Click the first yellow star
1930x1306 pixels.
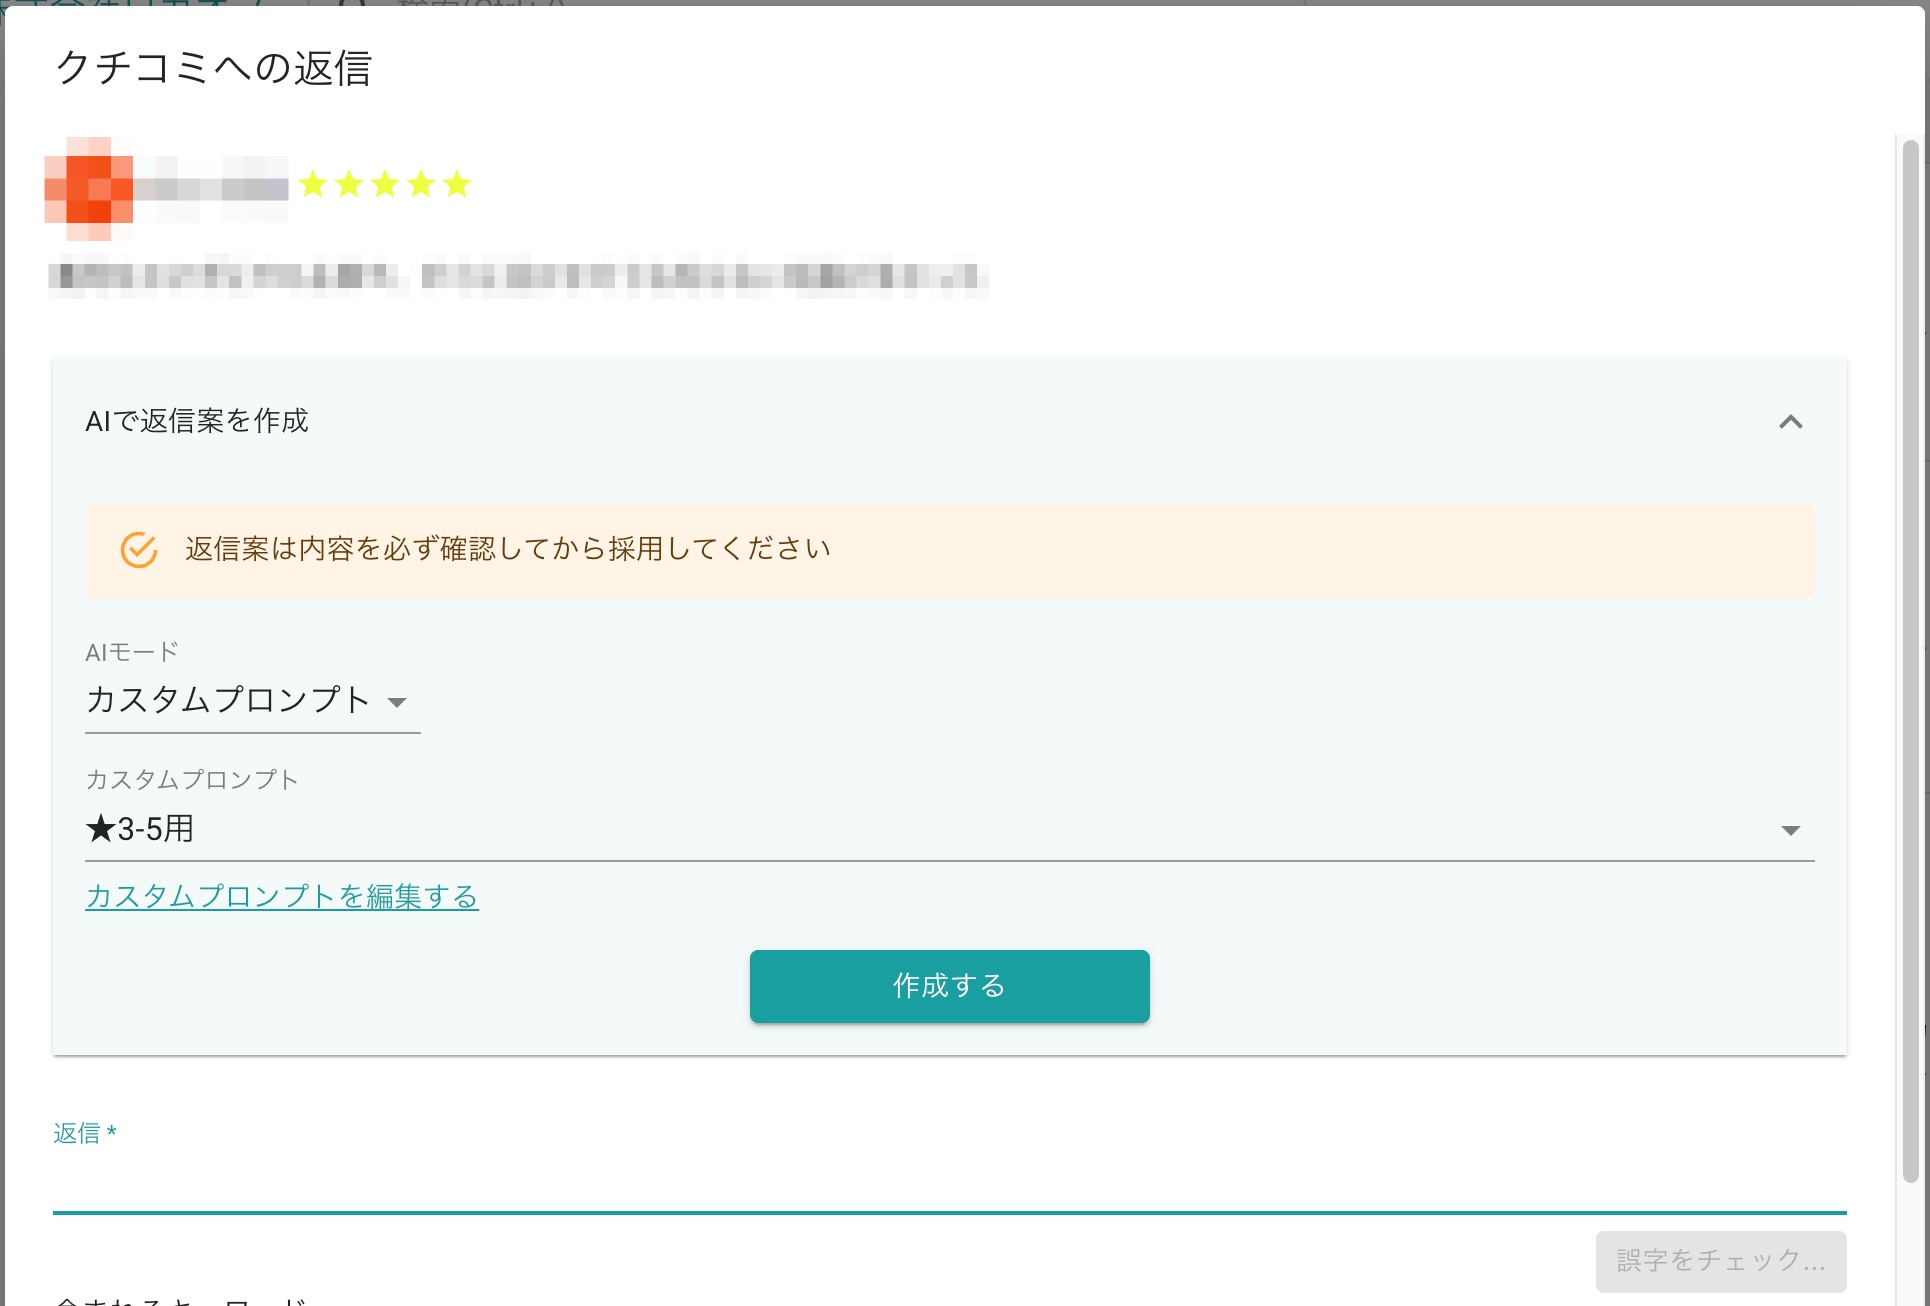313,185
